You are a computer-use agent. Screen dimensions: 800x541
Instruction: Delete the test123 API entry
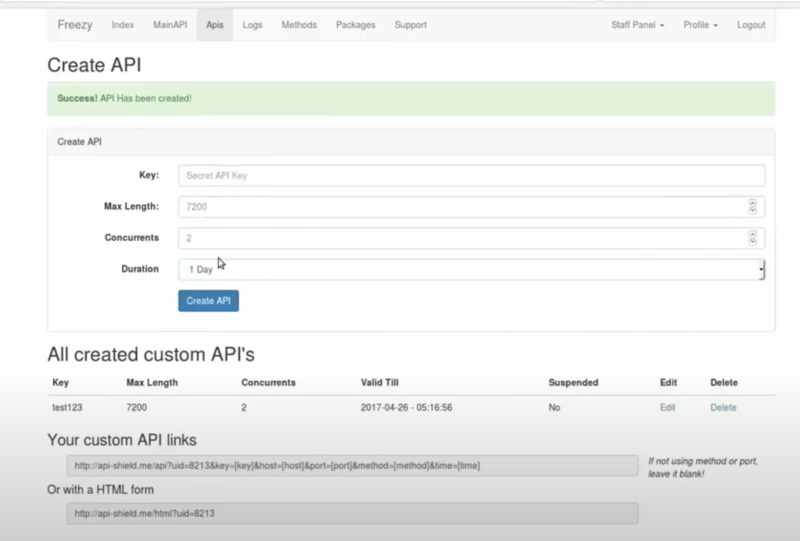click(723, 407)
